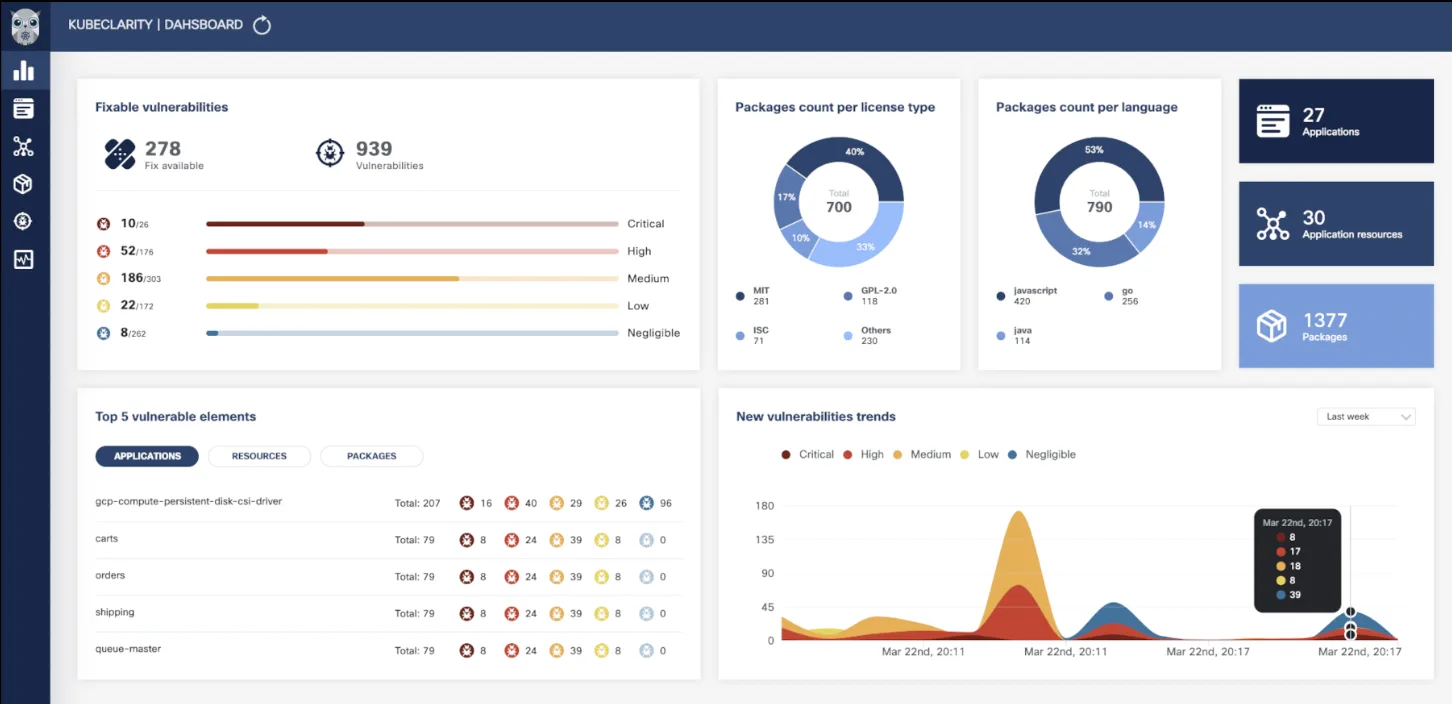Click negligible icon showing 96 in gcp row
Image resolution: width=1452 pixels, height=704 pixels.
tap(647, 503)
